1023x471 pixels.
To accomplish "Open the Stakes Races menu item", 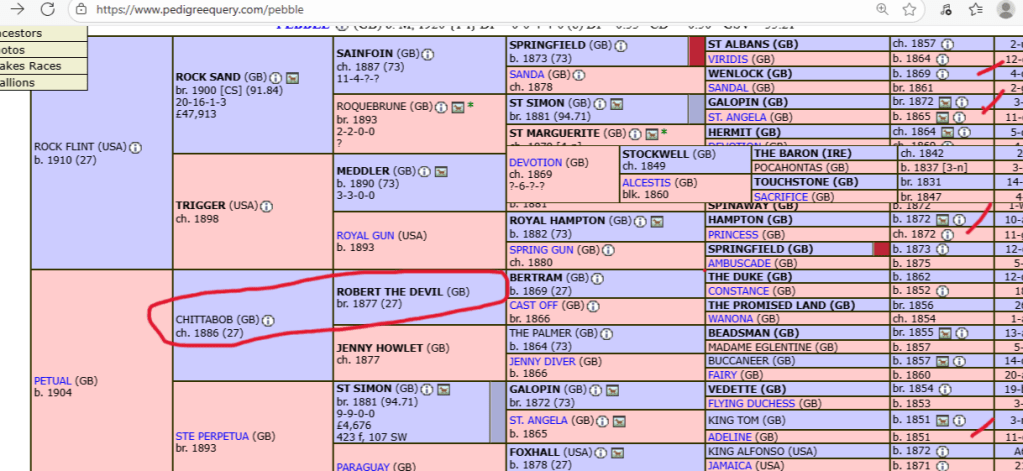I will (30, 66).
